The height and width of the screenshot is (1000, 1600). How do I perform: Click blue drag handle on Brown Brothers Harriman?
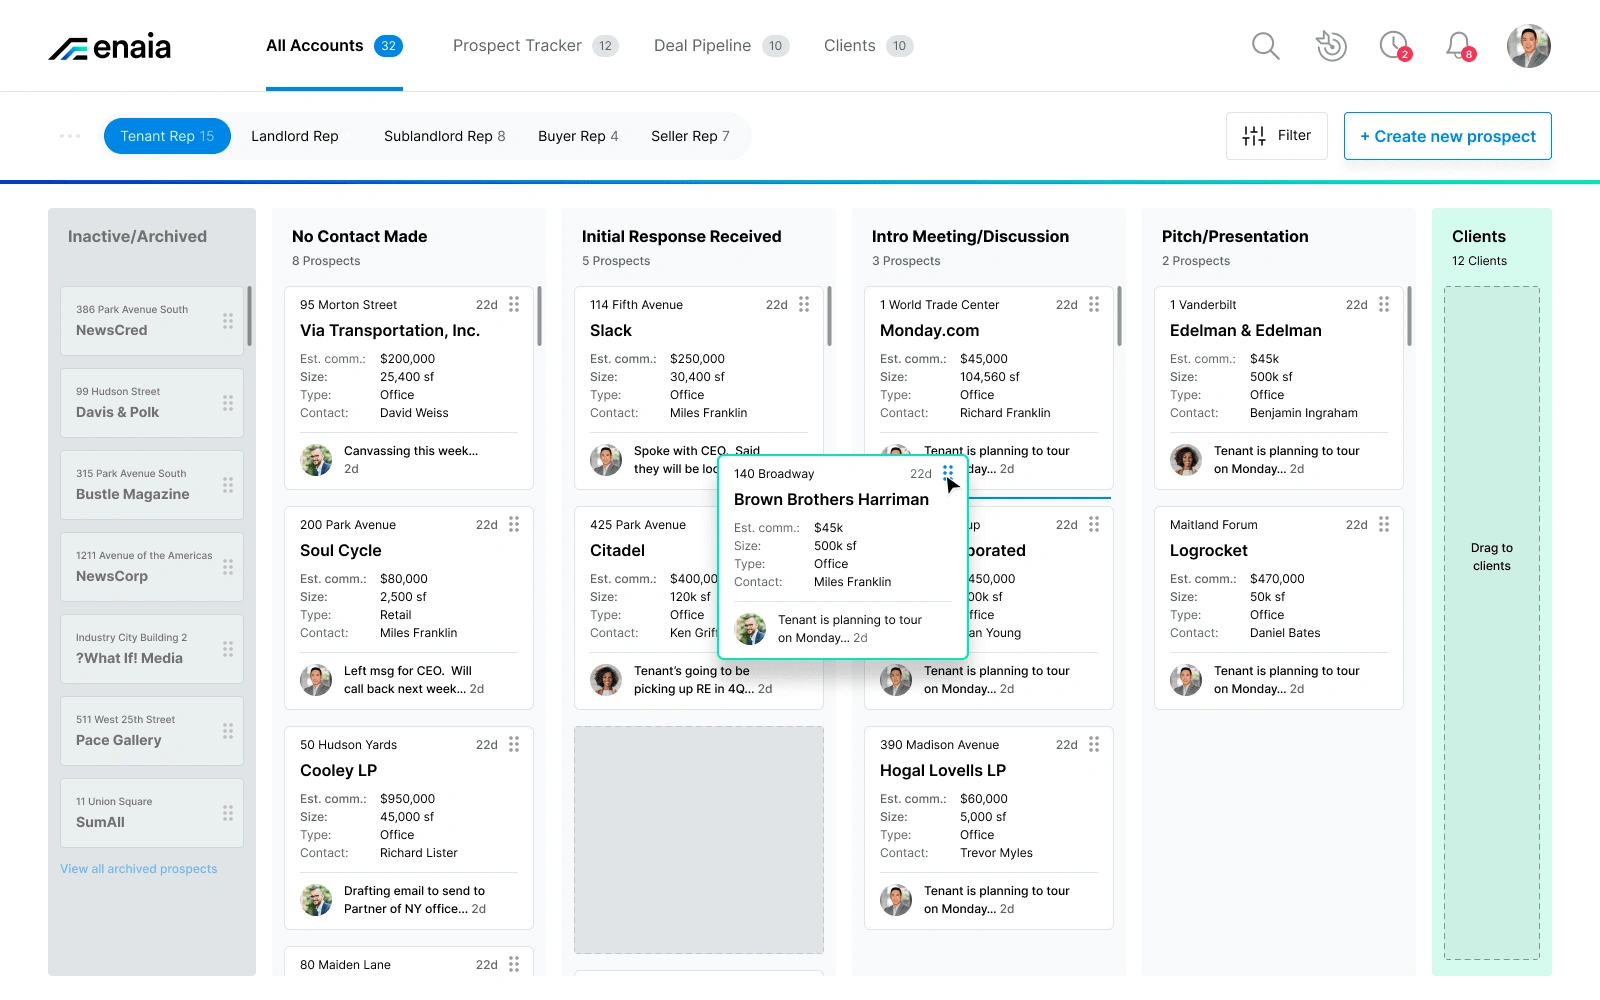coord(948,473)
